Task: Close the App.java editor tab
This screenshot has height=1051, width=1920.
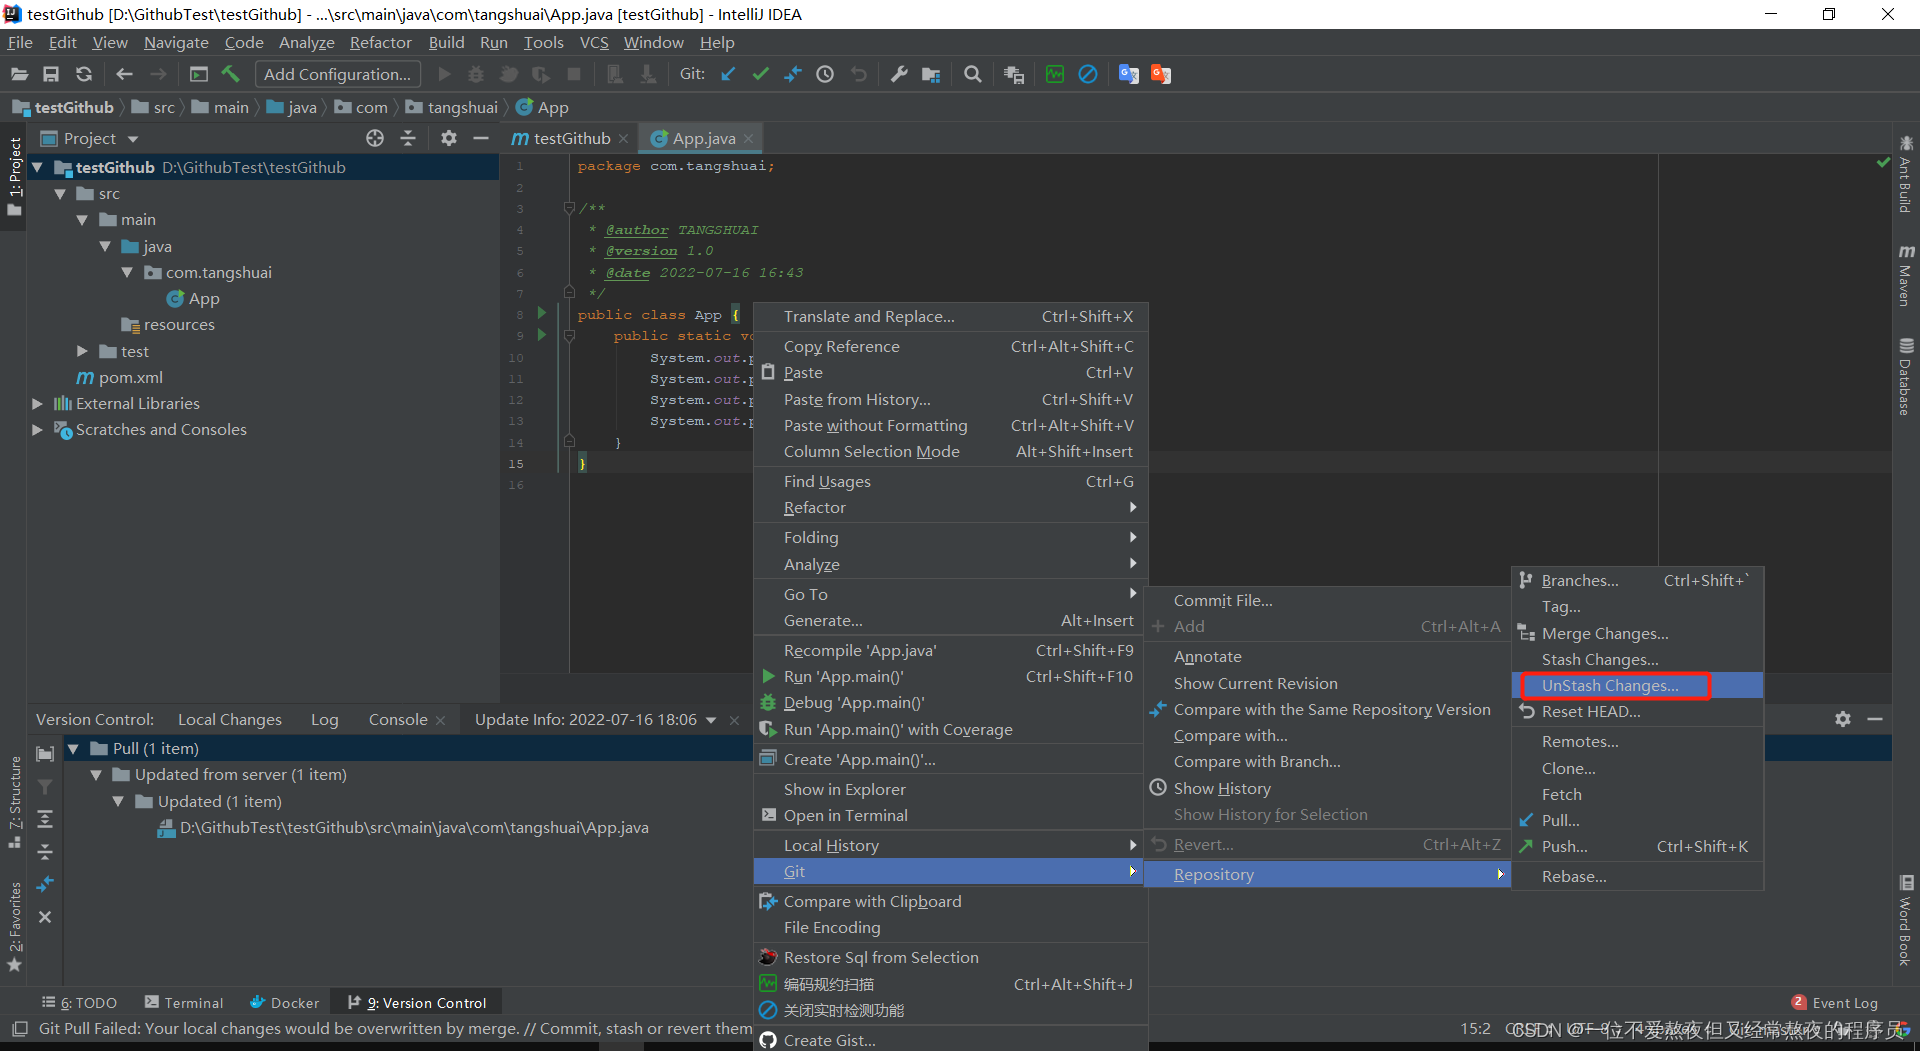Action: pos(748,139)
